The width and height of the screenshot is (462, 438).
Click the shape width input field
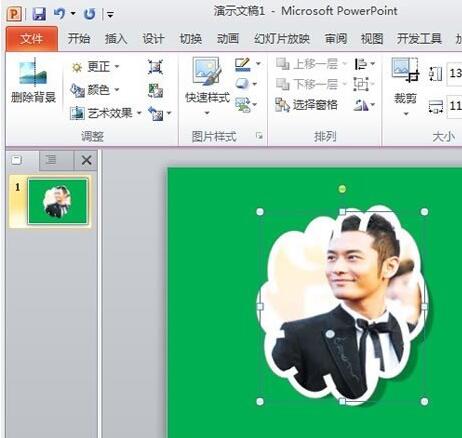click(455, 107)
